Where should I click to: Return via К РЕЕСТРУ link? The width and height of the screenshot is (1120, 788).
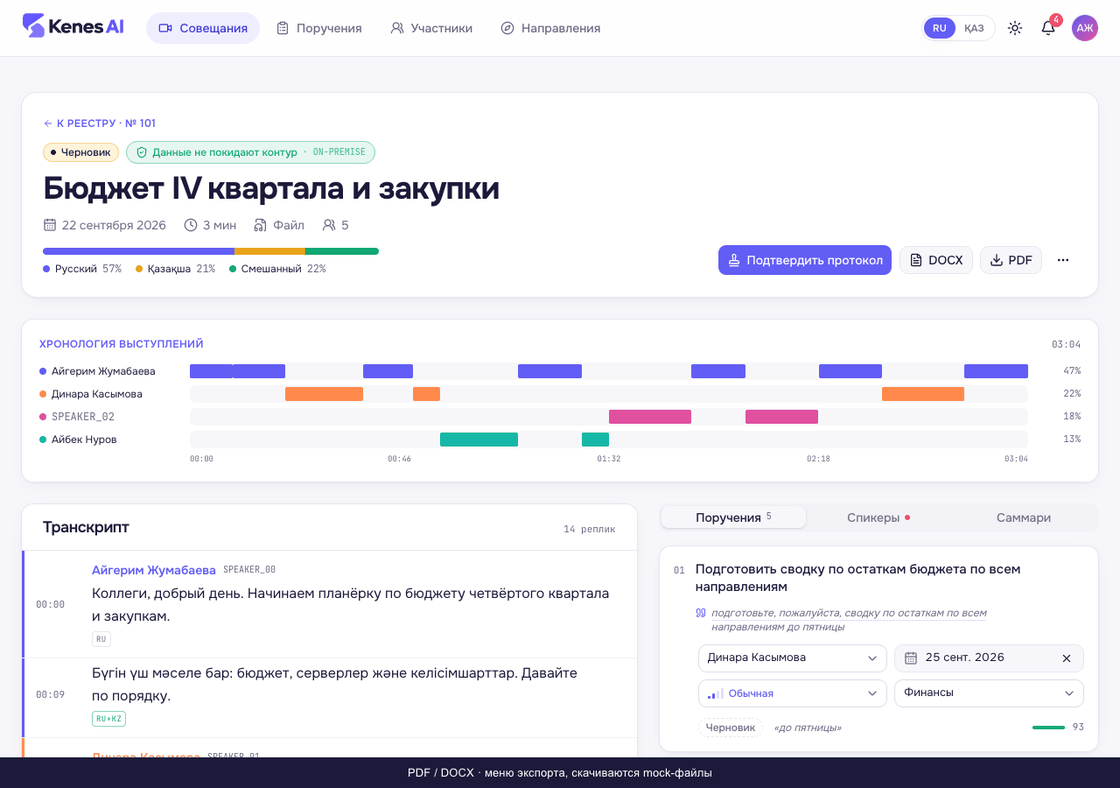100,123
